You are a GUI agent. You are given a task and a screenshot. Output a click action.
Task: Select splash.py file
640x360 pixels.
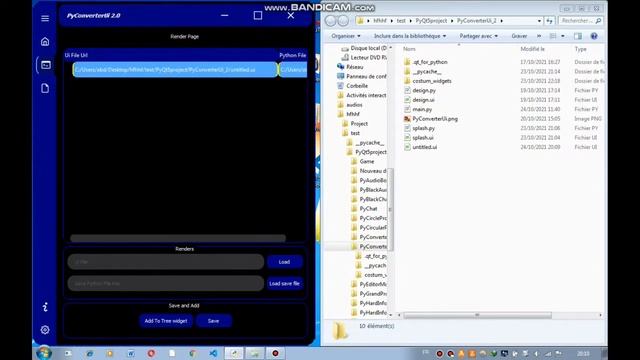tap(423, 128)
